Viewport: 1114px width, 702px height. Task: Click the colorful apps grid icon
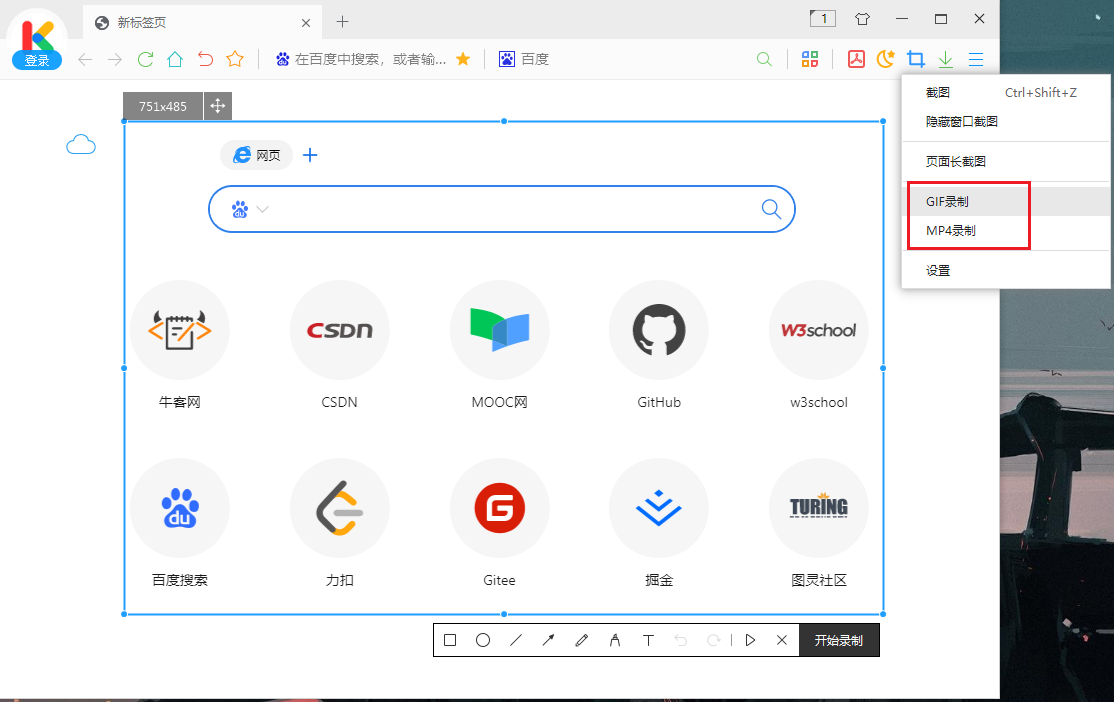click(810, 59)
